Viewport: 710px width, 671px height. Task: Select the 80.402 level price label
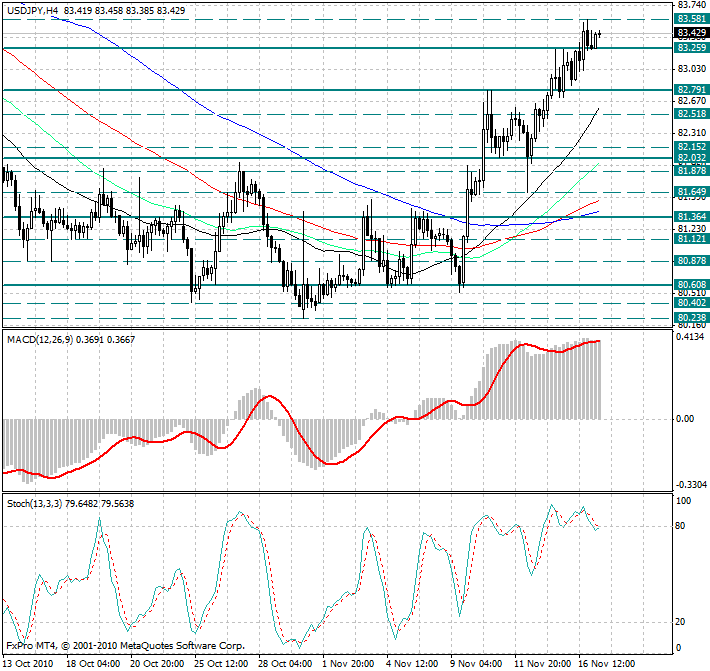click(691, 303)
